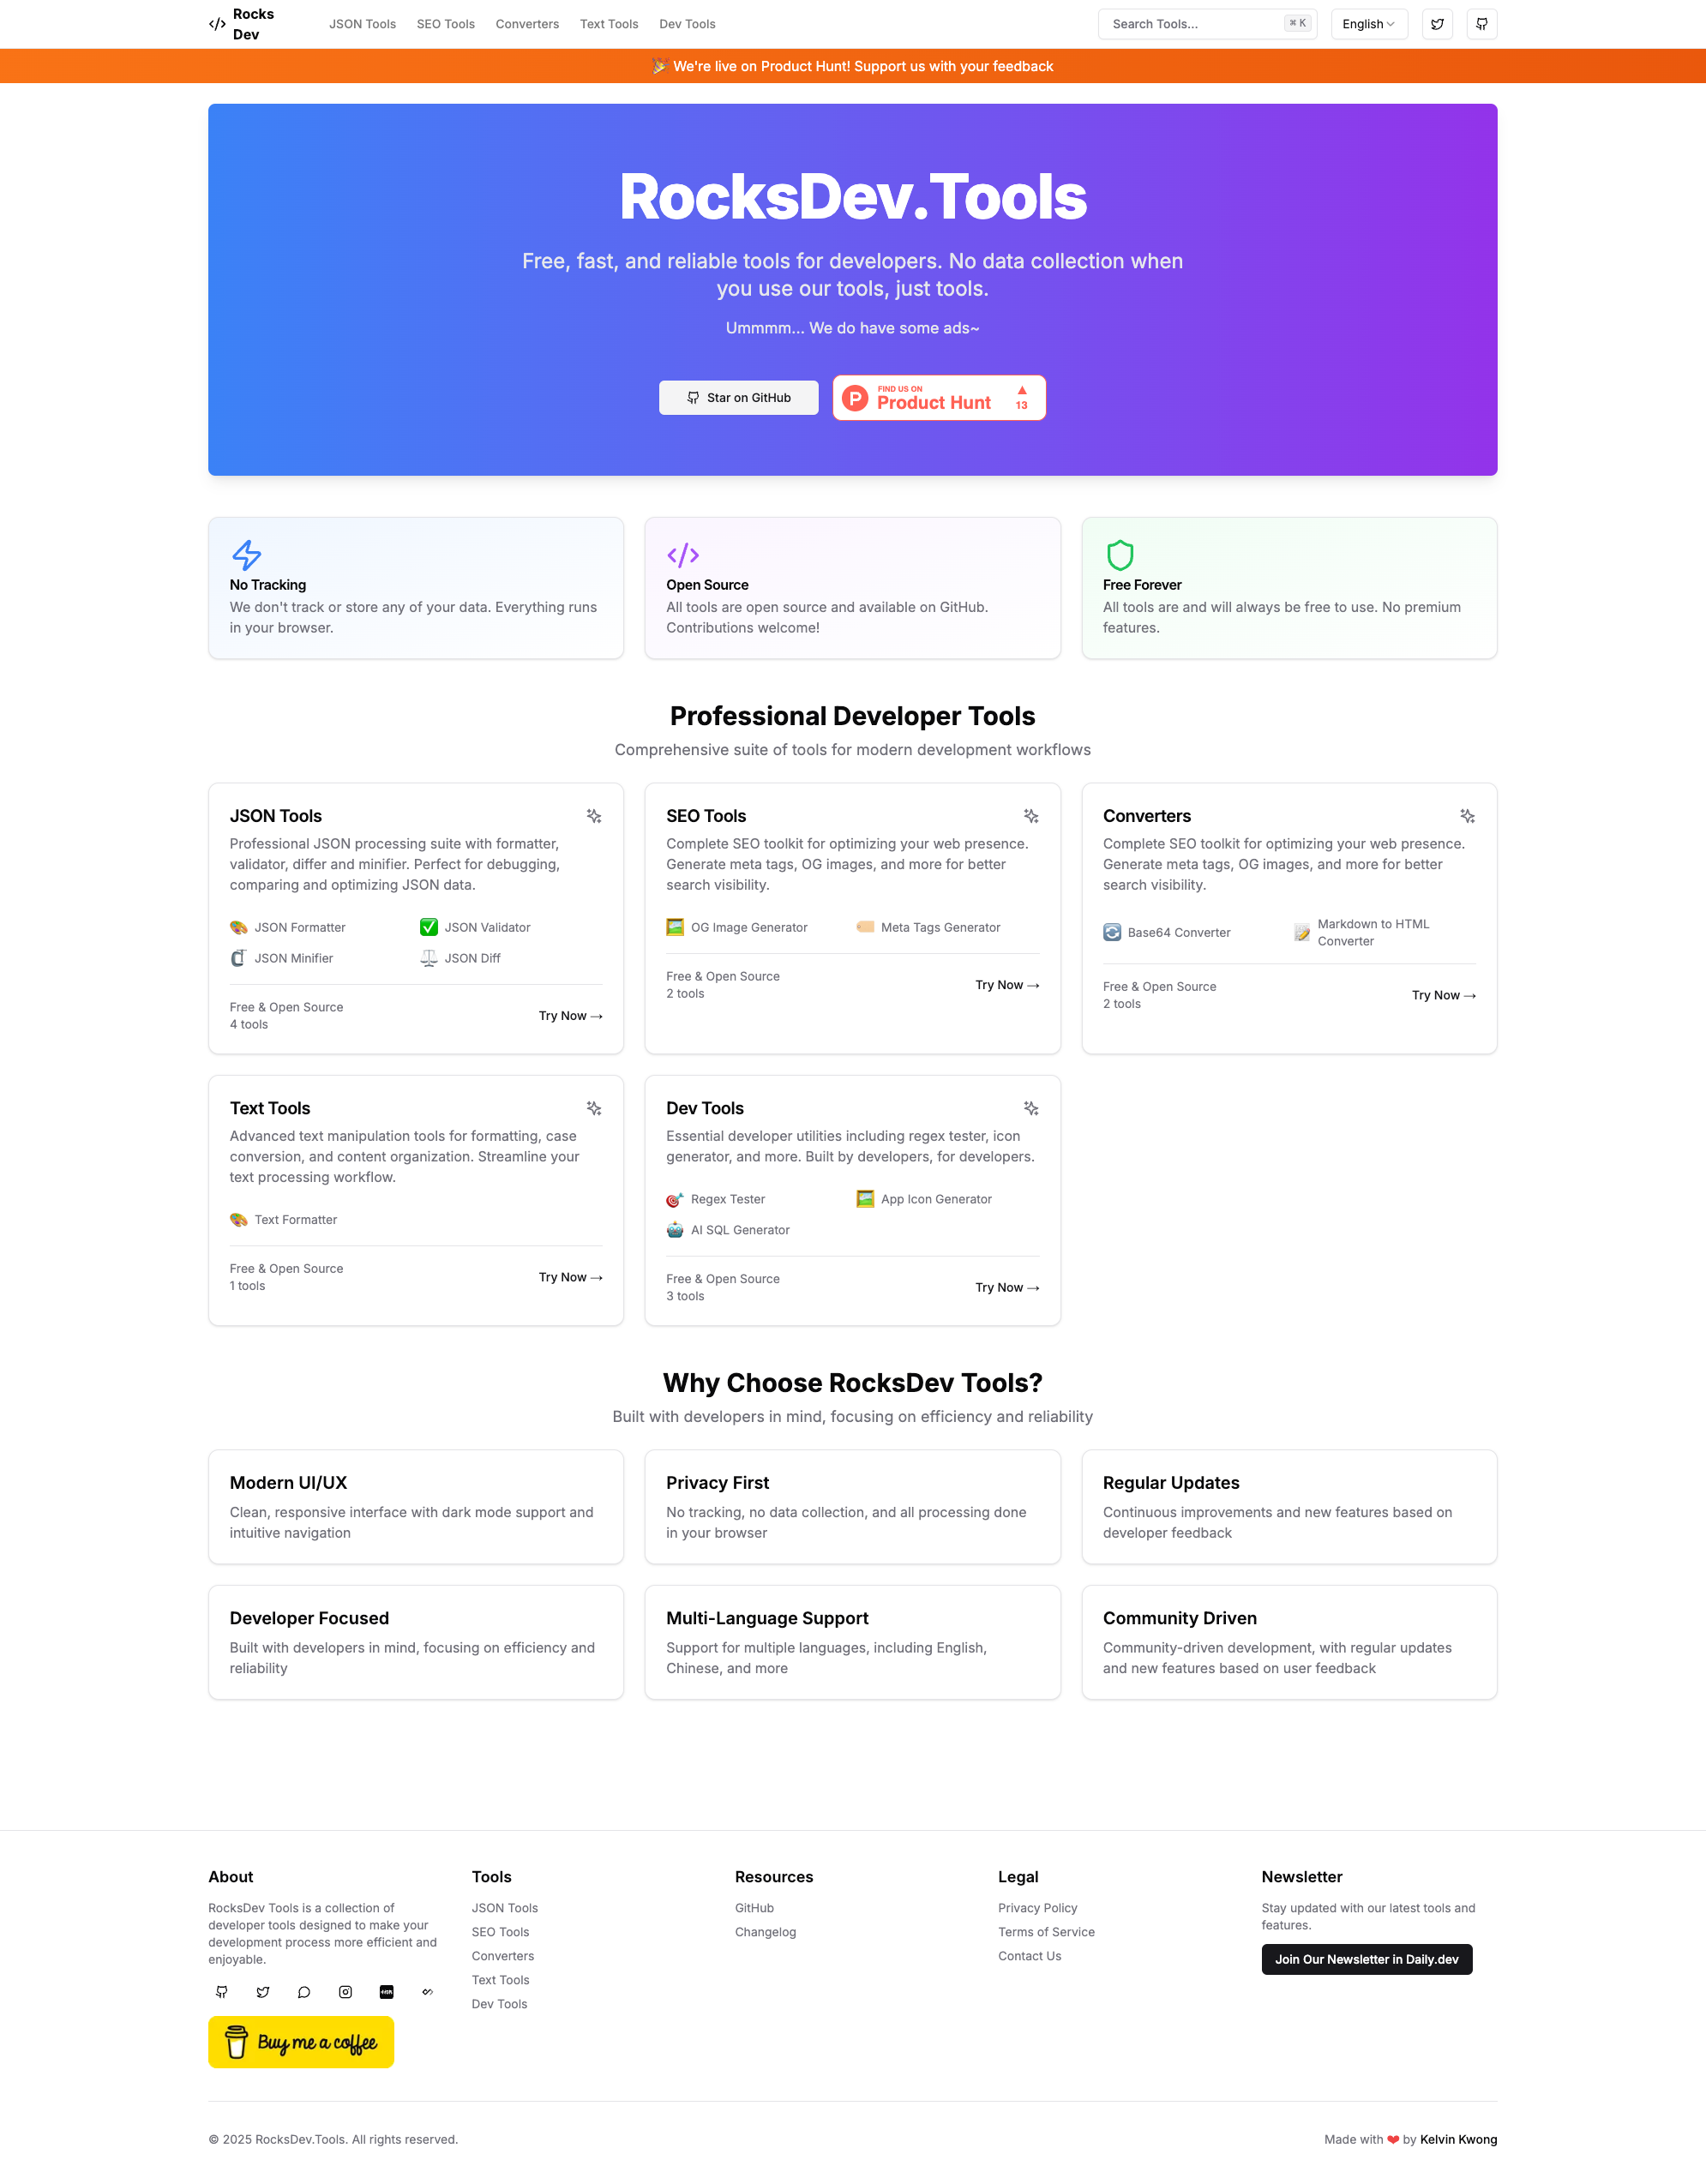The image size is (1706, 2184).
Task: Click the Converters tab in navbar
Action: [526, 23]
